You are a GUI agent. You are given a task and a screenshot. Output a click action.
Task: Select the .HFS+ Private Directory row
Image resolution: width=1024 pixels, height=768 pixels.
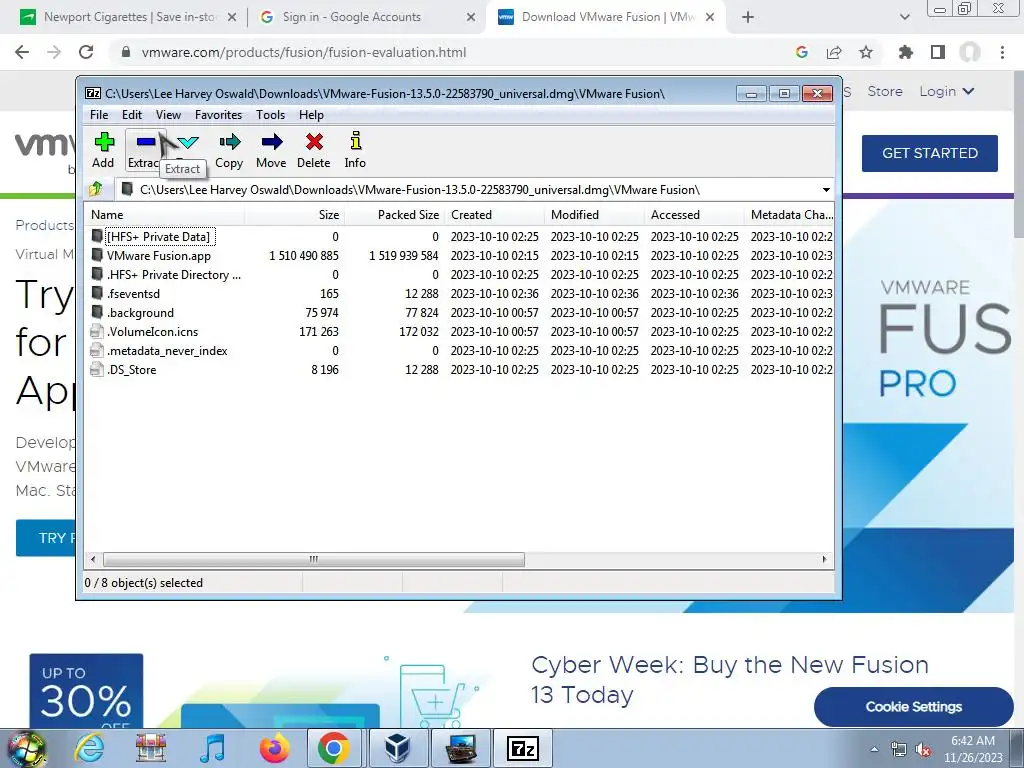[x=174, y=275]
